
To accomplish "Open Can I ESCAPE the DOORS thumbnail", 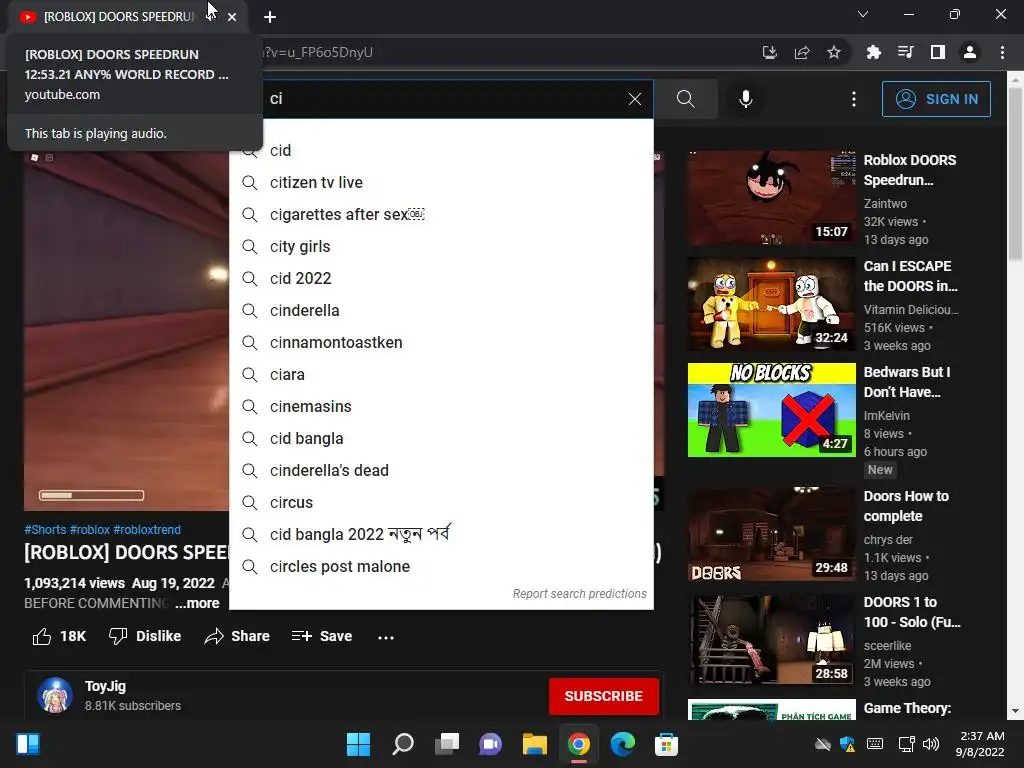I will (x=771, y=304).
